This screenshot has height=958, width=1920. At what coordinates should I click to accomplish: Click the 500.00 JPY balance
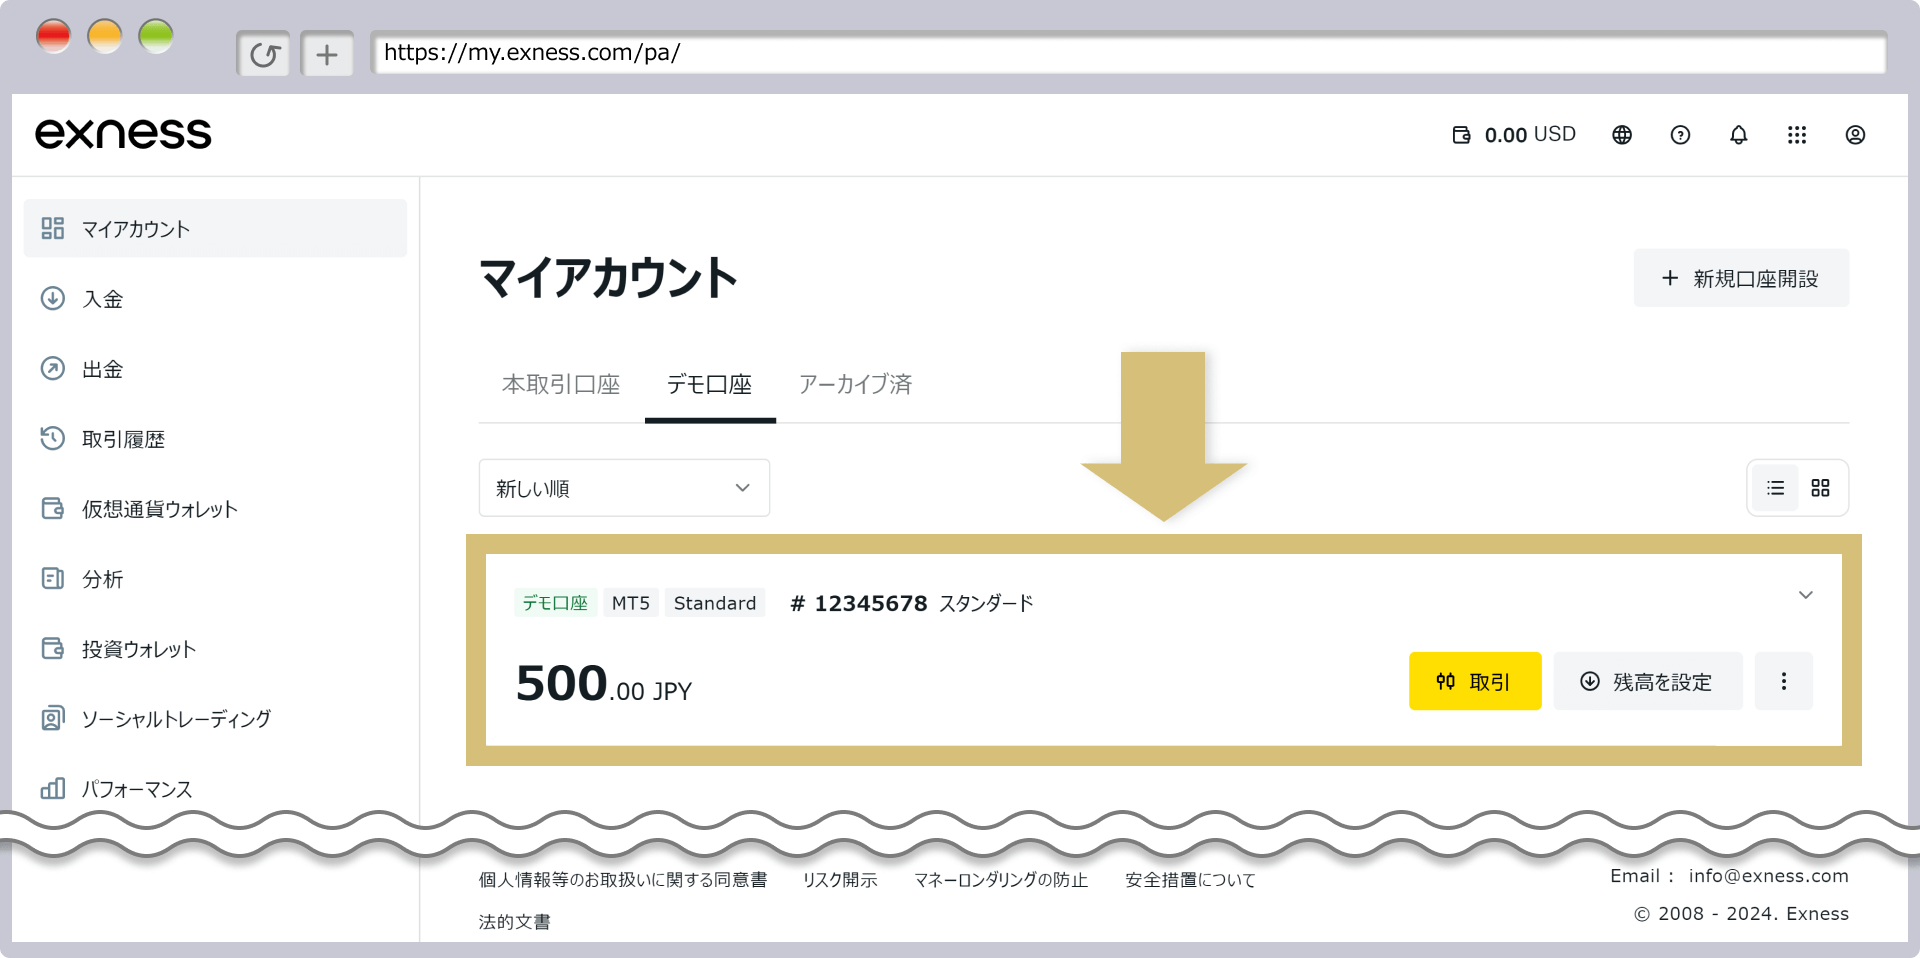click(x=604, y=684)
